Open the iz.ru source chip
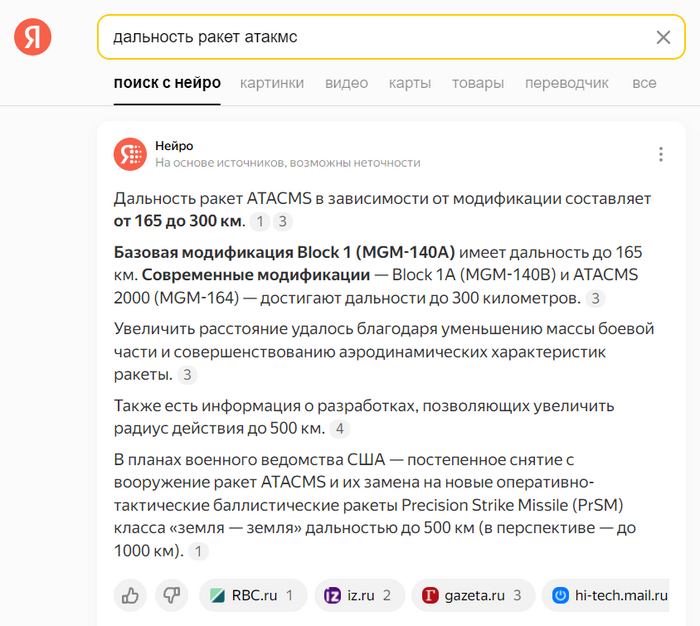The width and height of the screenshot is (700, 626). coord(359,596)
